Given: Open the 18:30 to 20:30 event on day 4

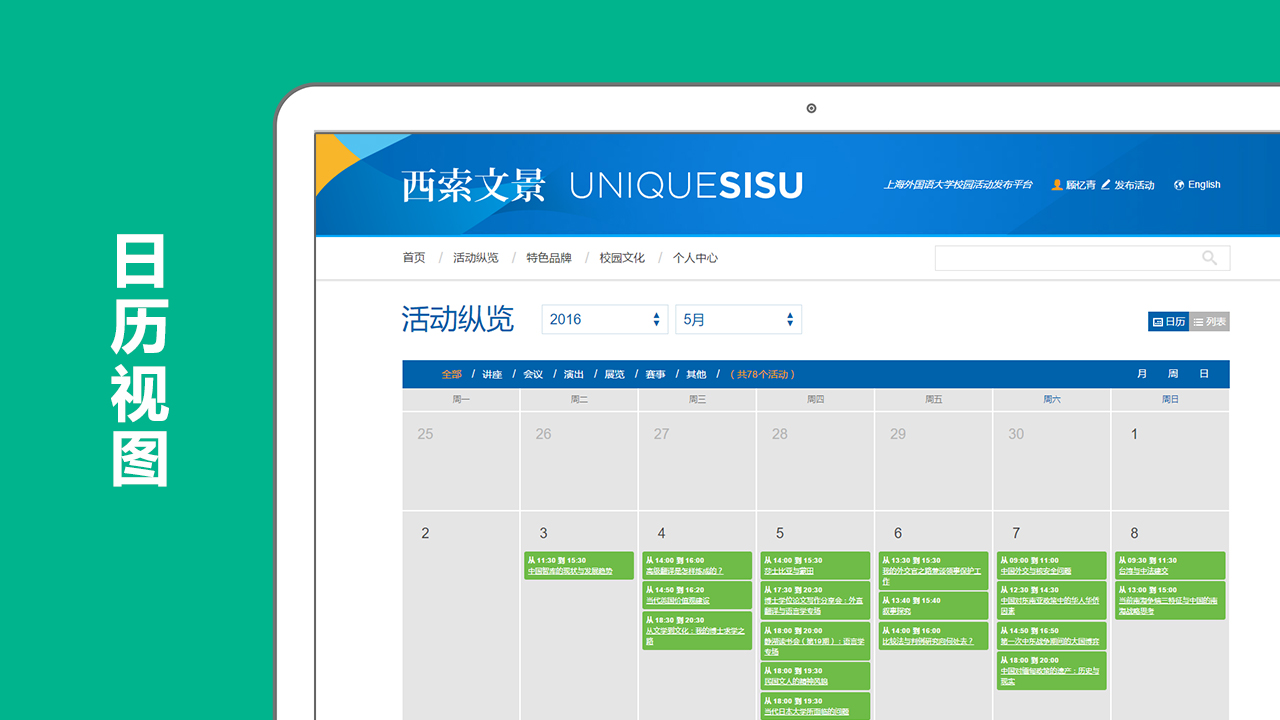Looking at the screenshot, I should click(697, 631).
